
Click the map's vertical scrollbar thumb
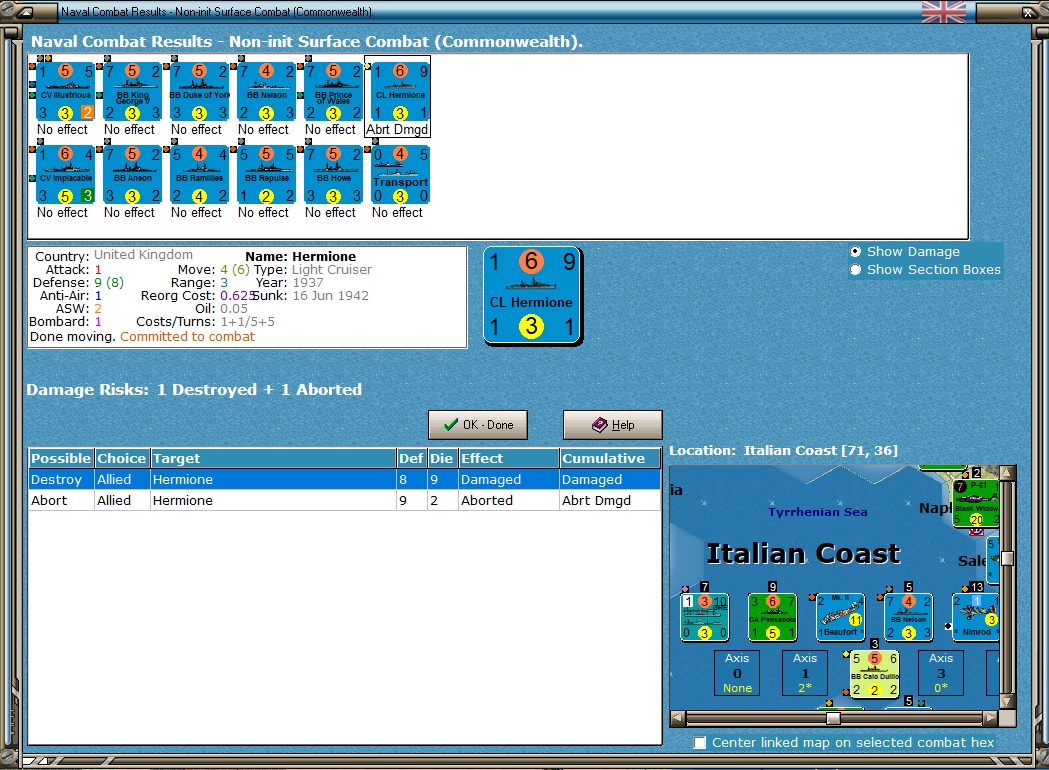coord(1007,558)
